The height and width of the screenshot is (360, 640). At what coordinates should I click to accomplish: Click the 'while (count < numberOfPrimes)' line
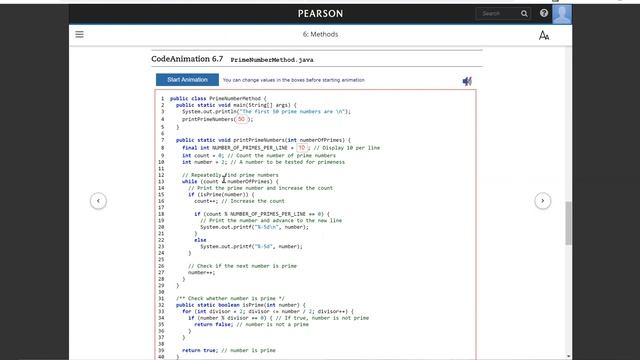(230, 181)
